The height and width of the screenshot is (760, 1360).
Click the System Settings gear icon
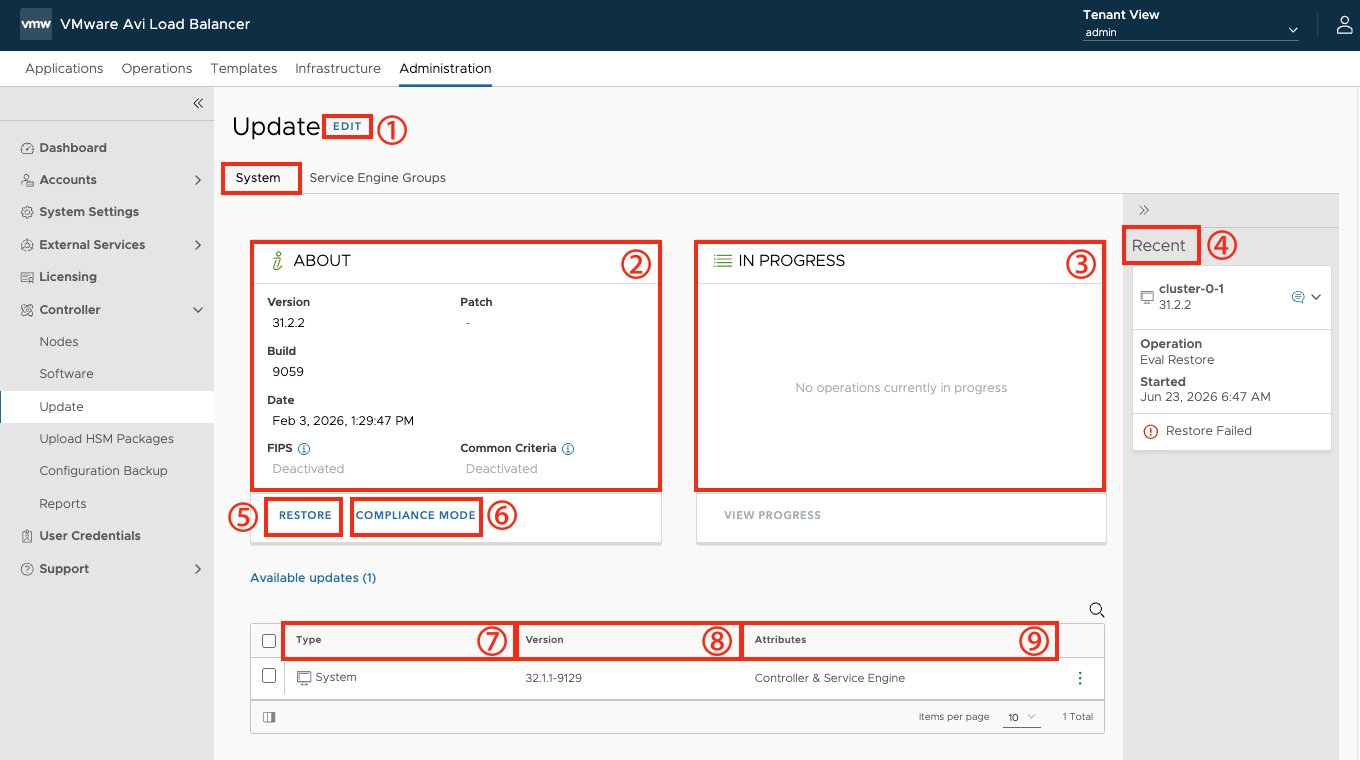point(28,212)
